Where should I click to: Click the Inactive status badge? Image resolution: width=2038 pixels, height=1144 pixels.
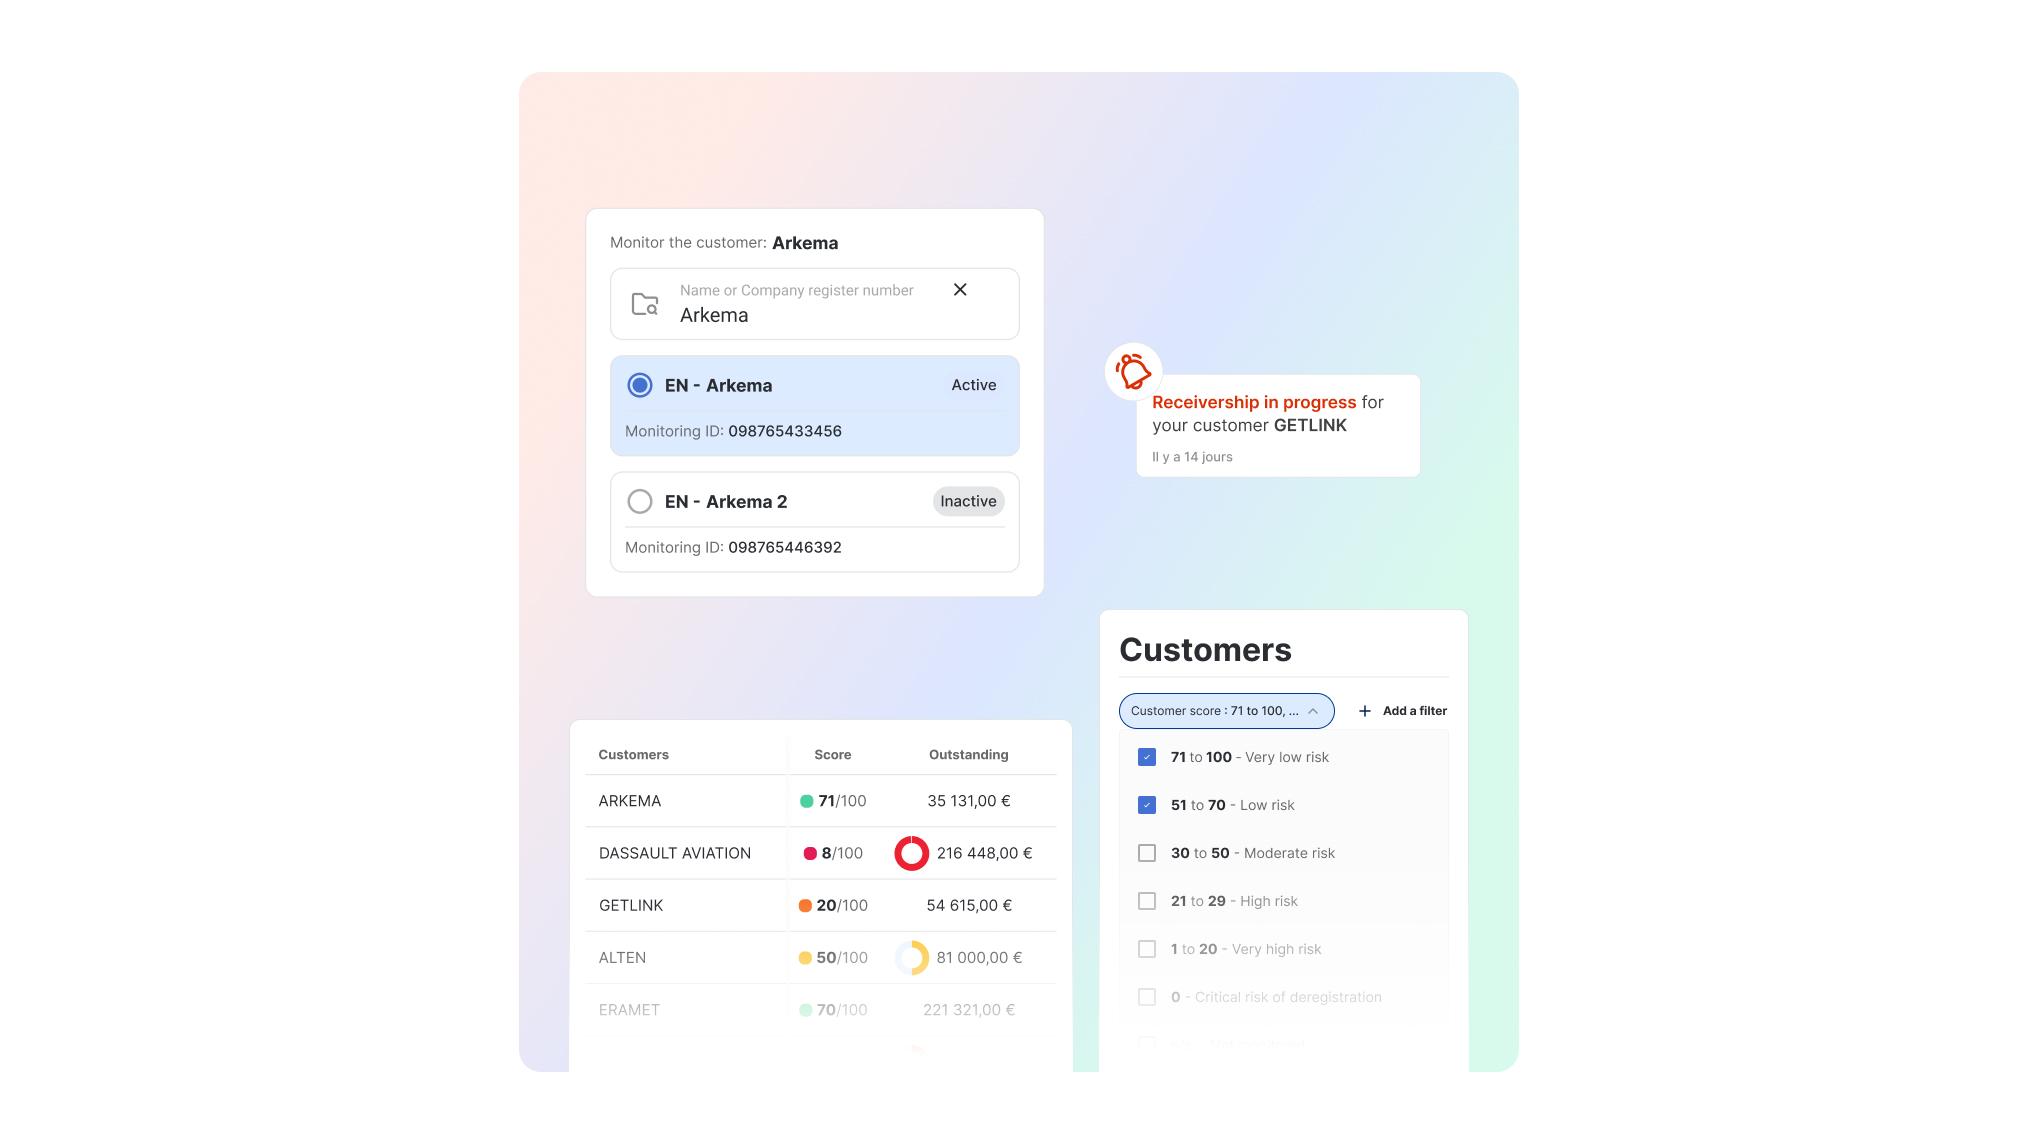968,501
